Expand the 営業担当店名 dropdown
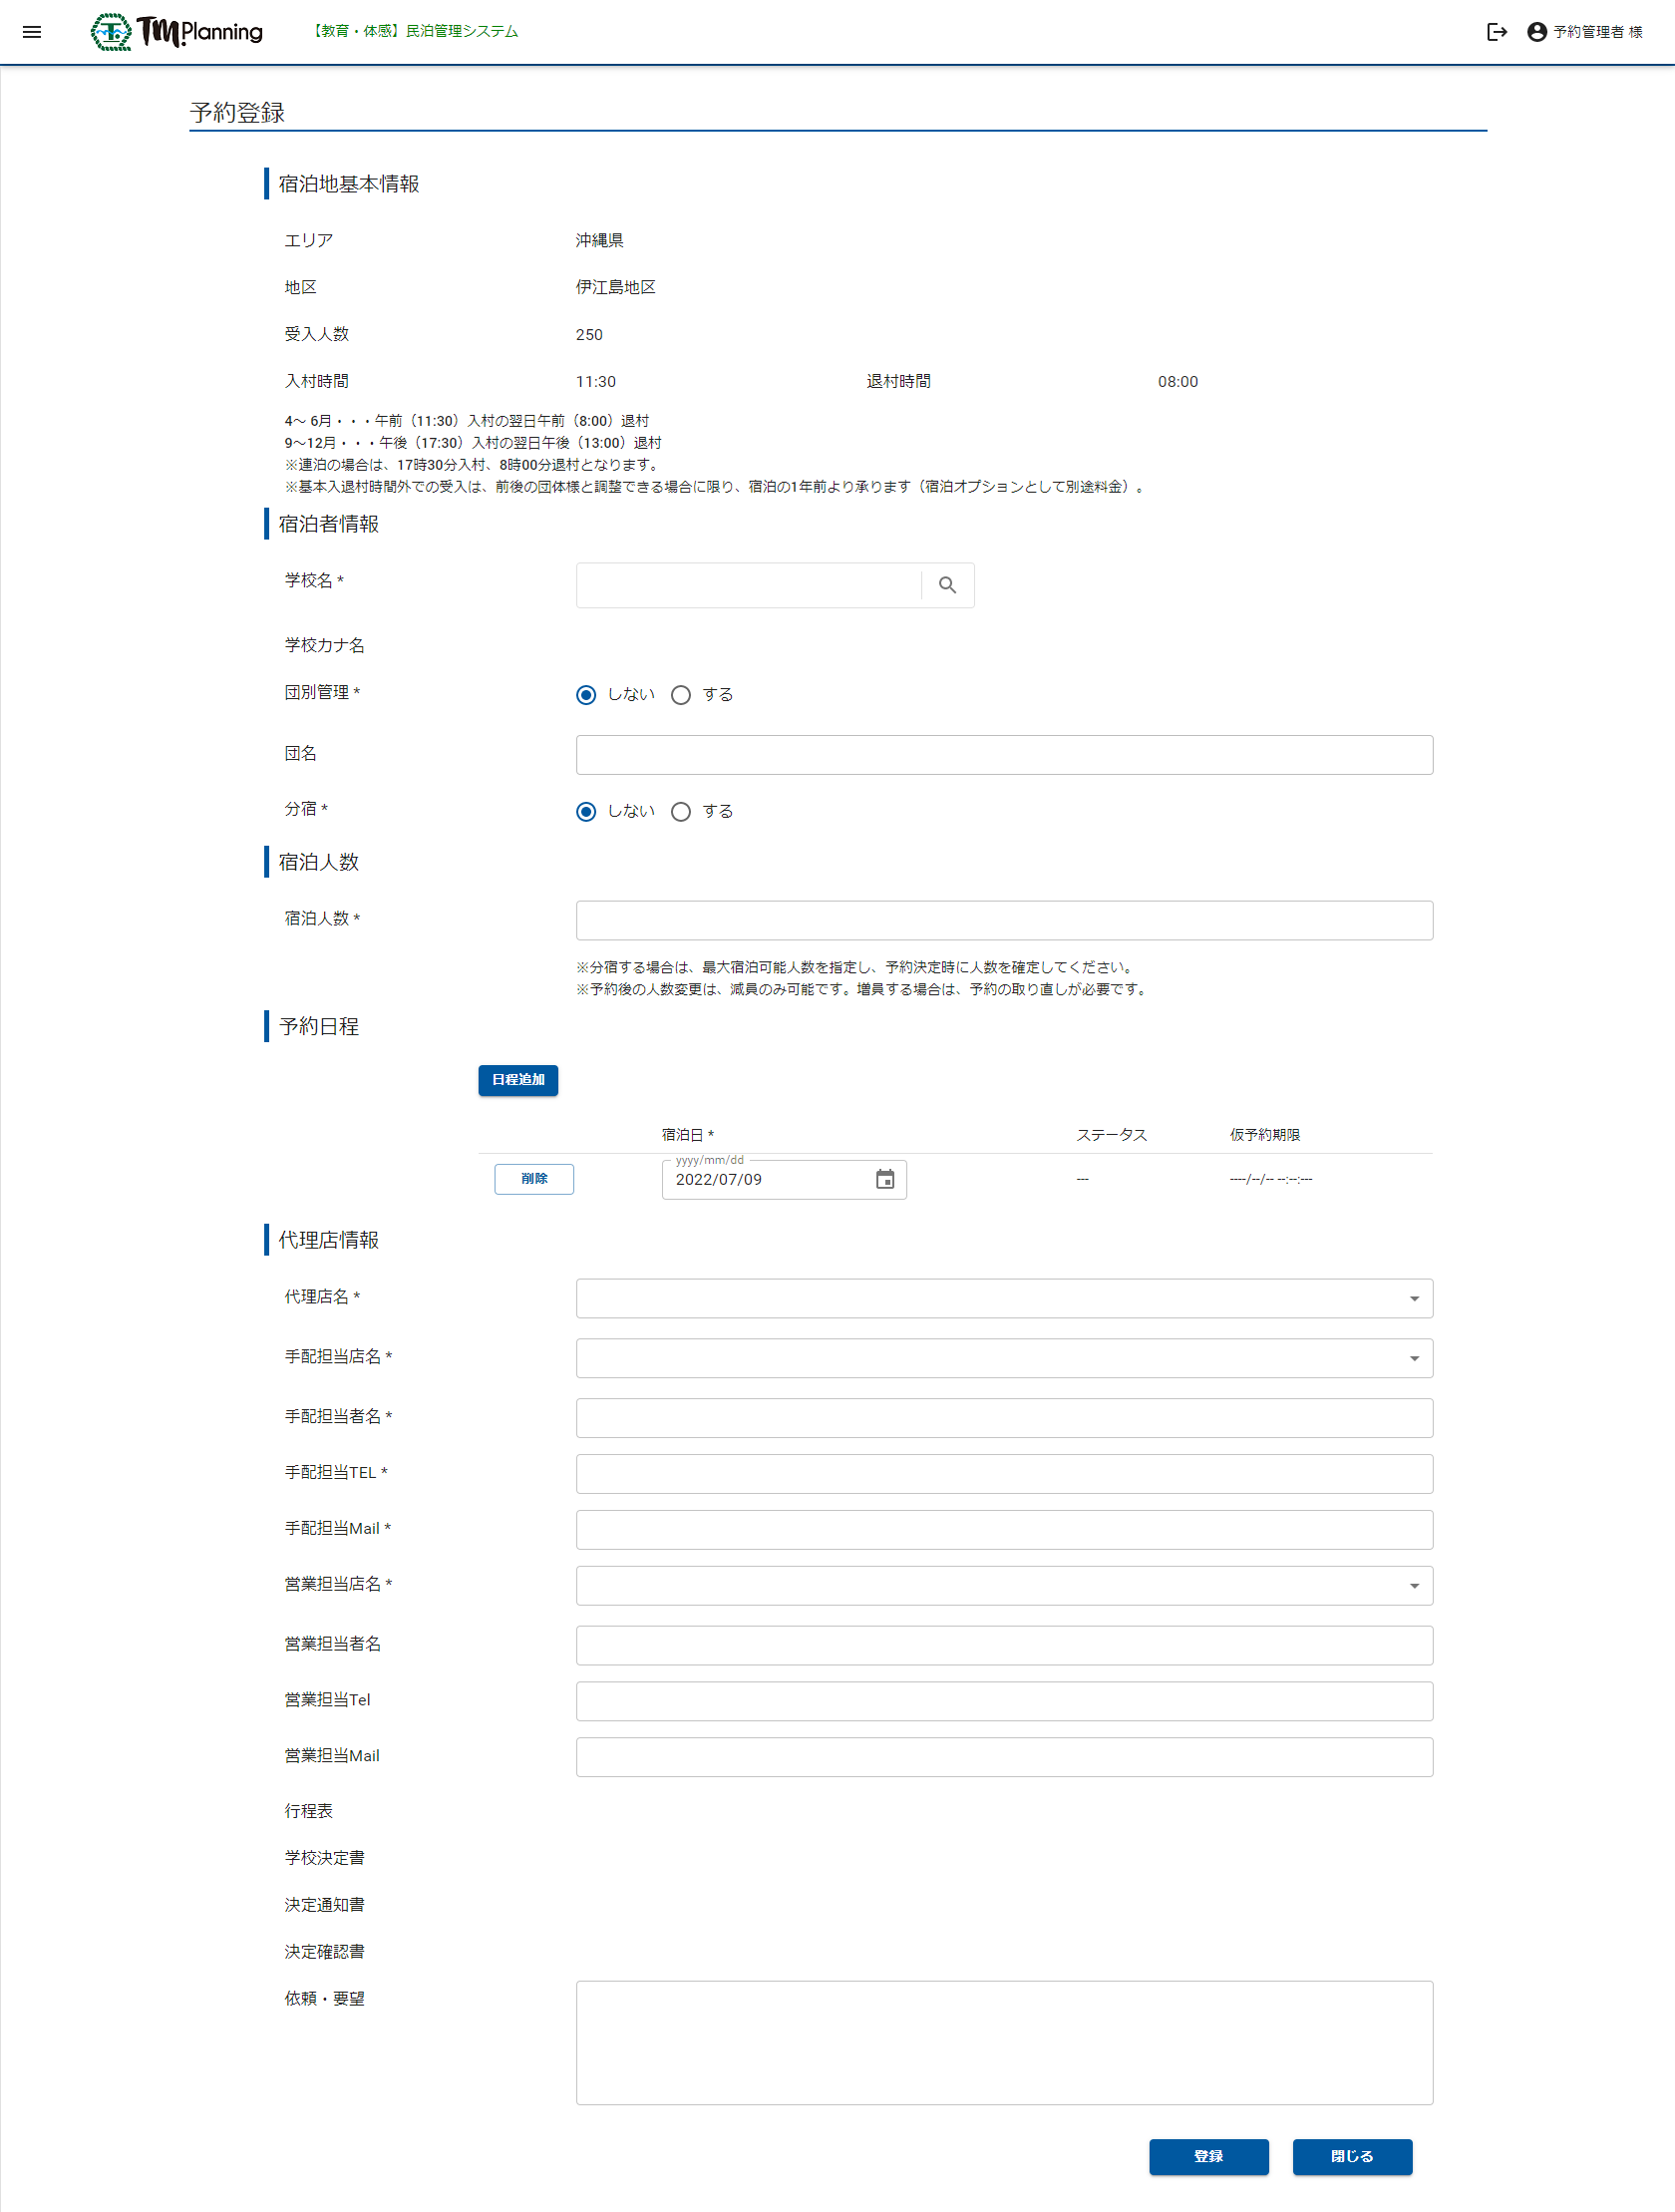This screenshot has width=1675, height=2212. tap(1004, 1585)
